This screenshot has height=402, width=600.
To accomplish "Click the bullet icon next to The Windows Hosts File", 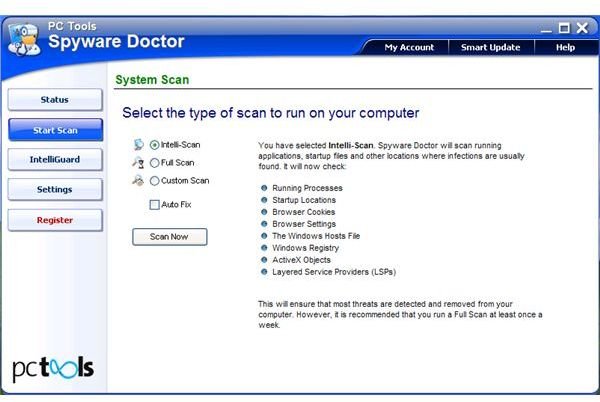I will click(264, 236).
